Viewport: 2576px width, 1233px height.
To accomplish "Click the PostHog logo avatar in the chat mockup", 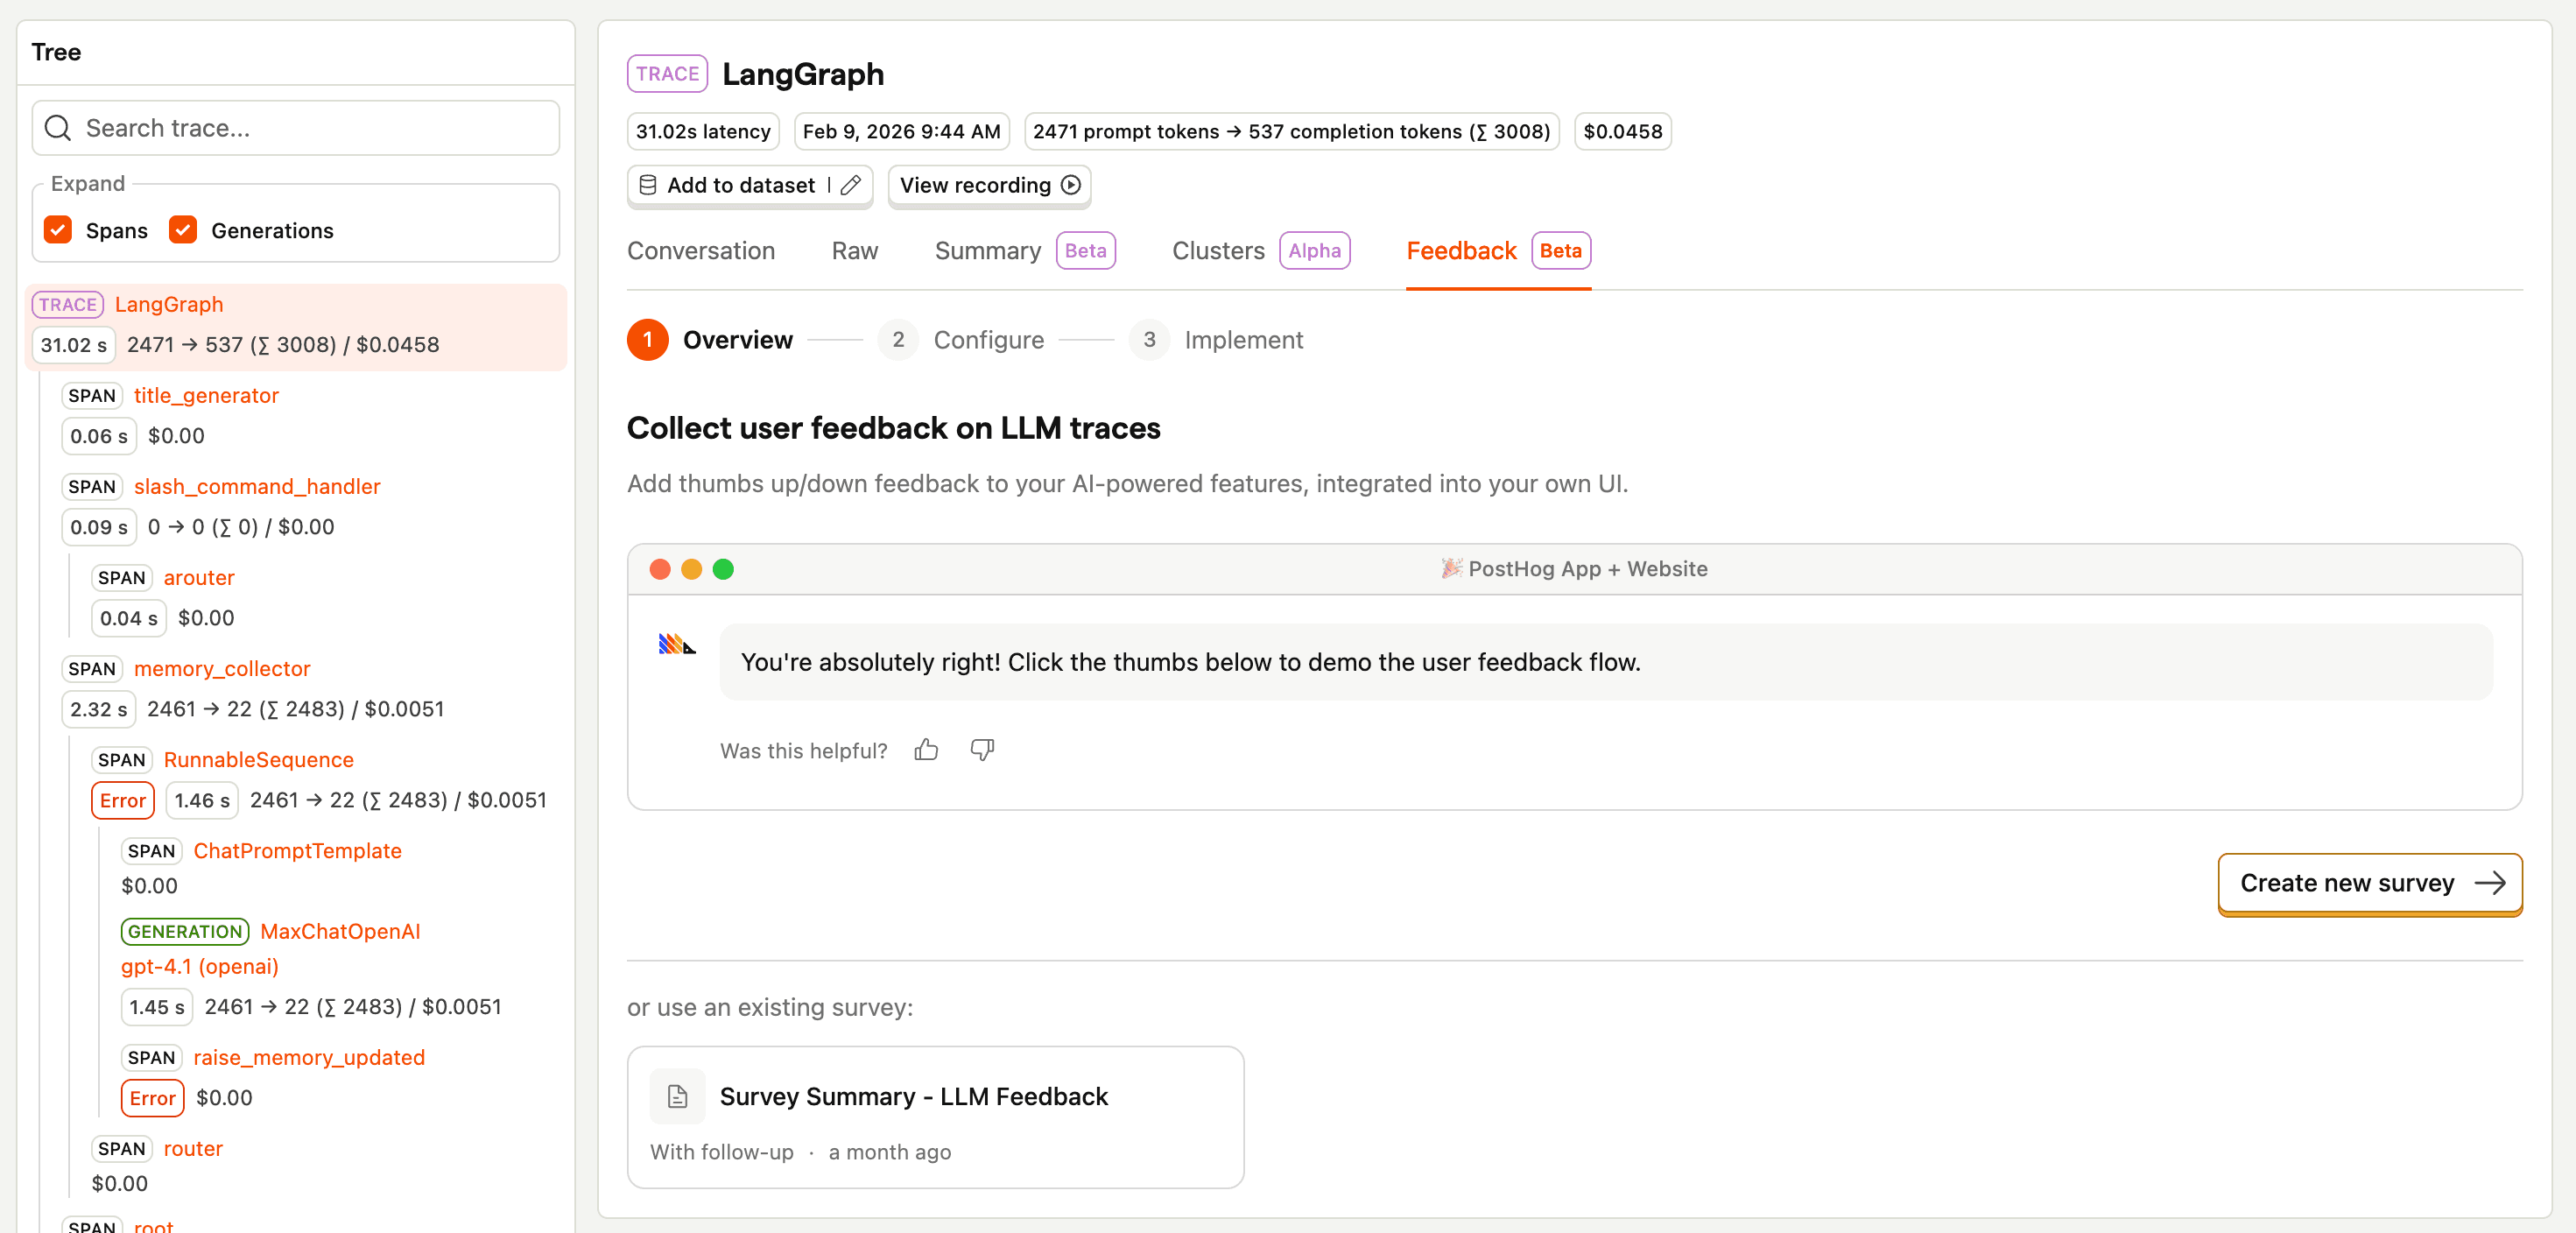I will pos(676,644).
